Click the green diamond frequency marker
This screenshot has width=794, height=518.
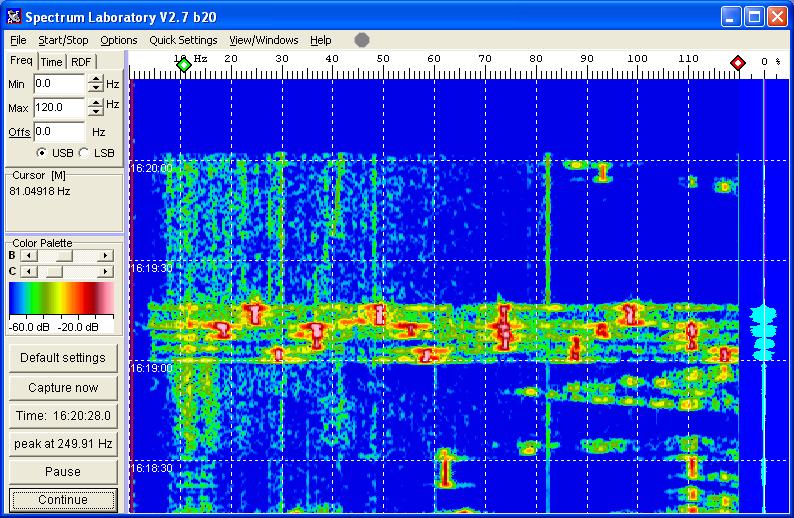pos(184,65)
